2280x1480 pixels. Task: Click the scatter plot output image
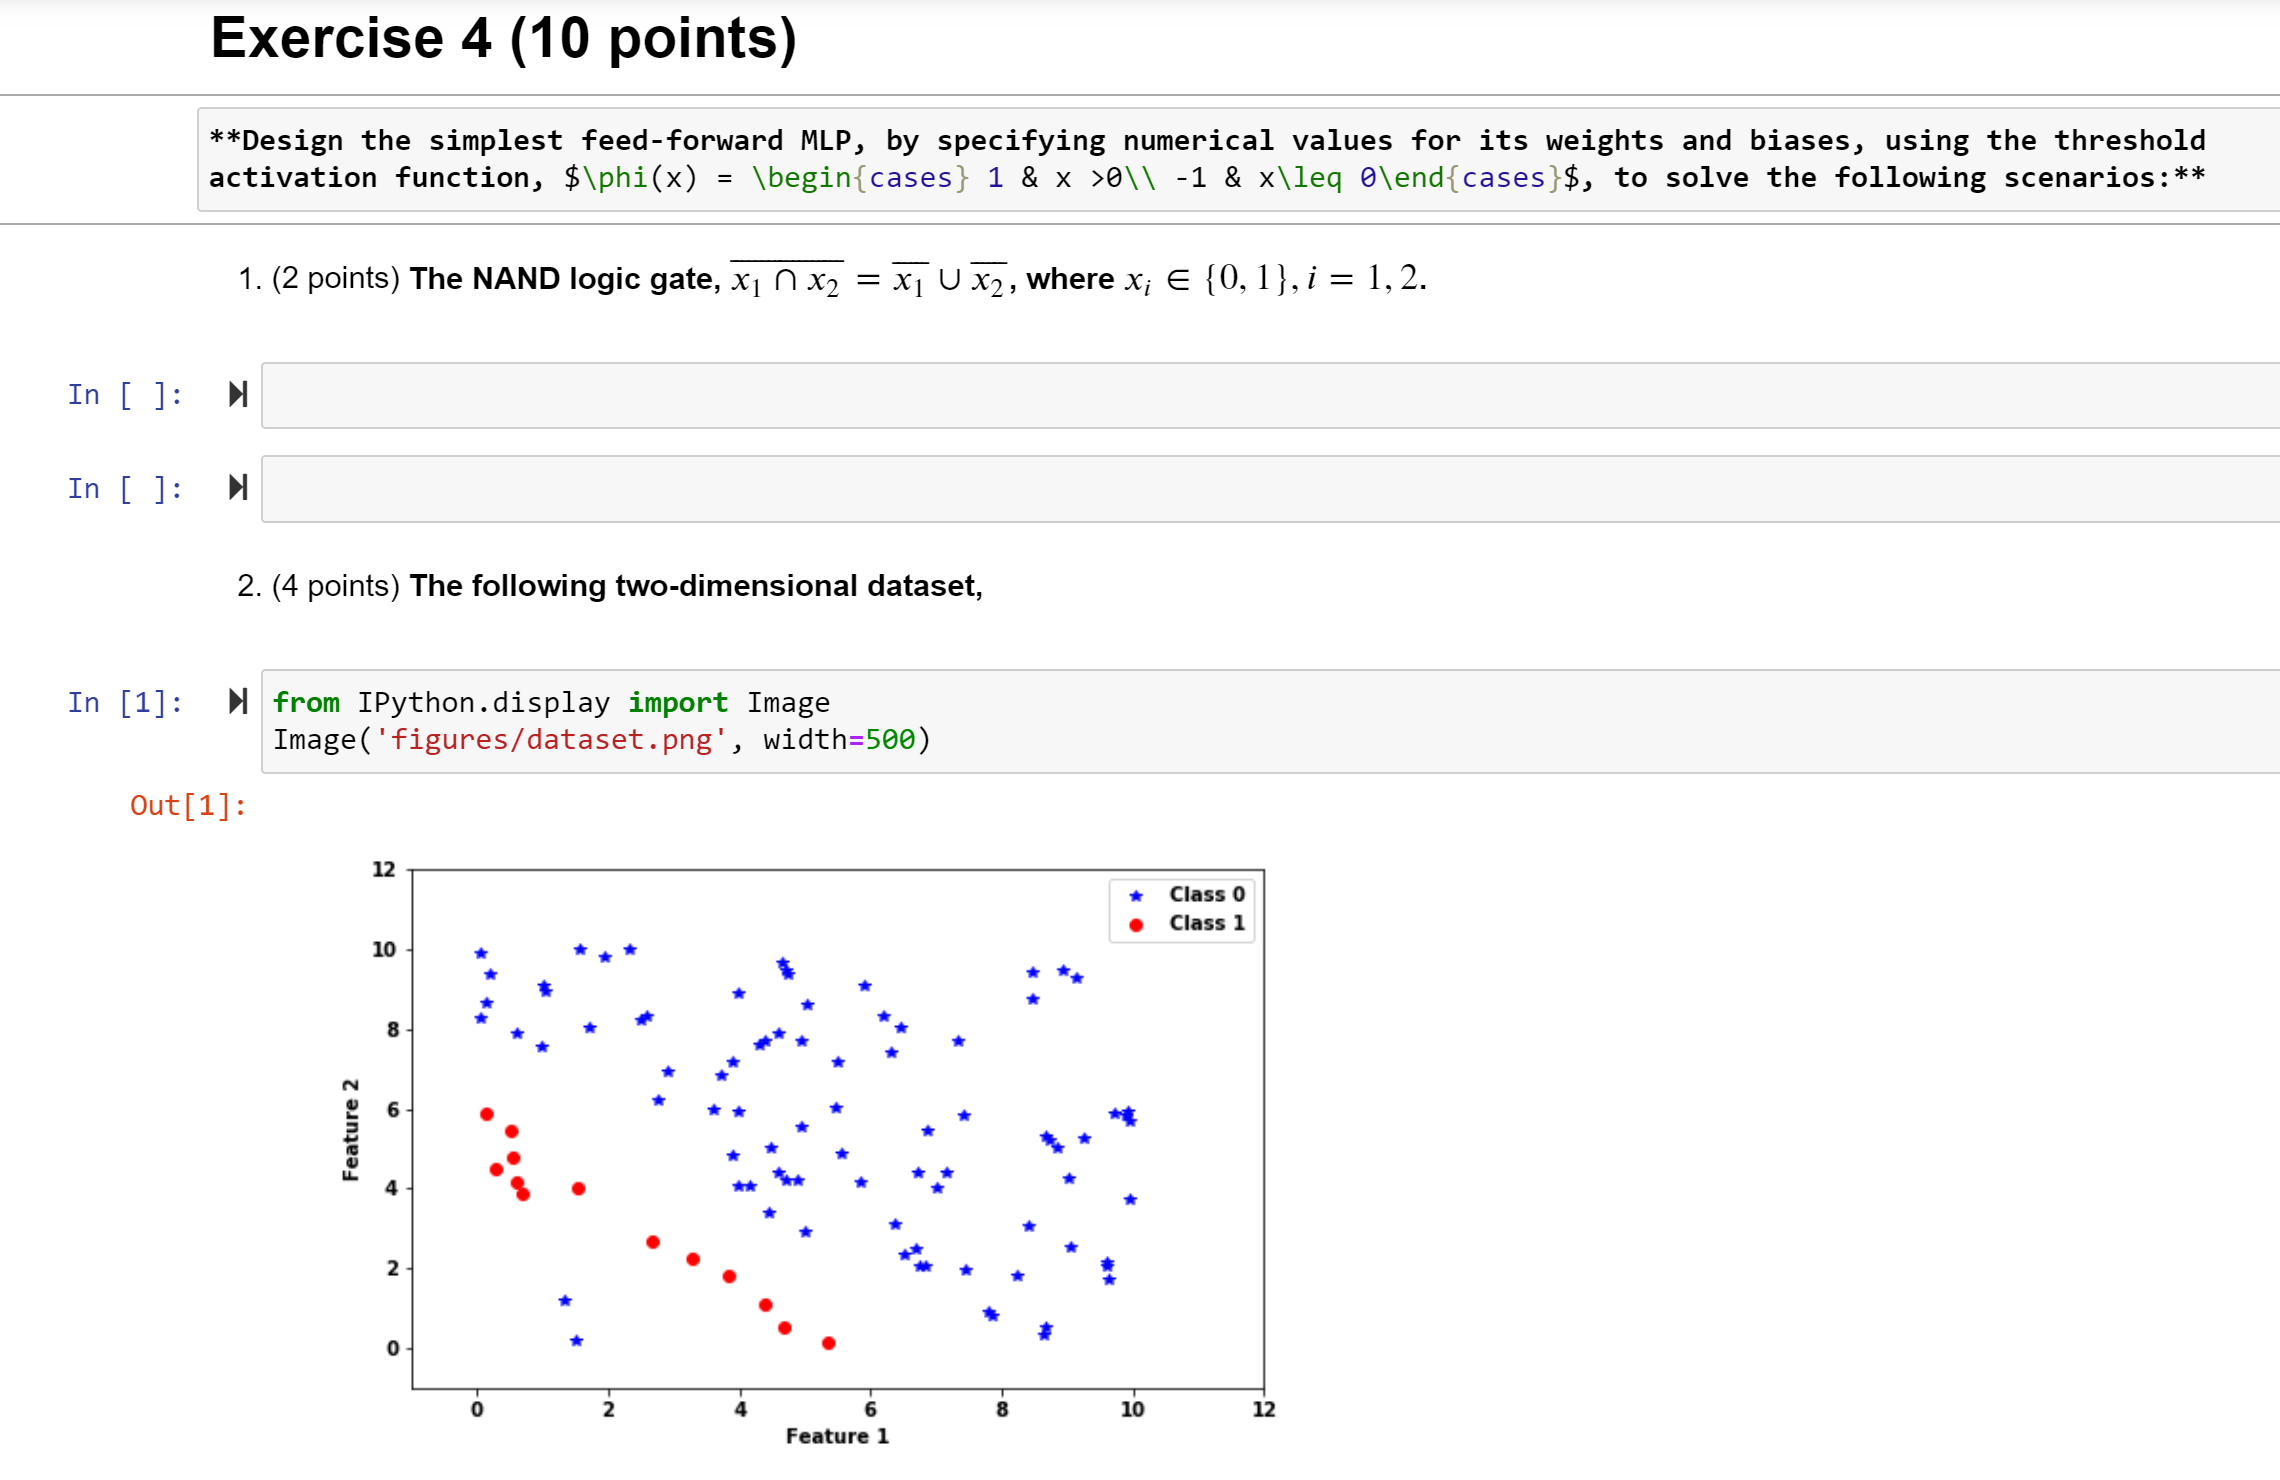pyautogui.click(x=838, y=1130)
